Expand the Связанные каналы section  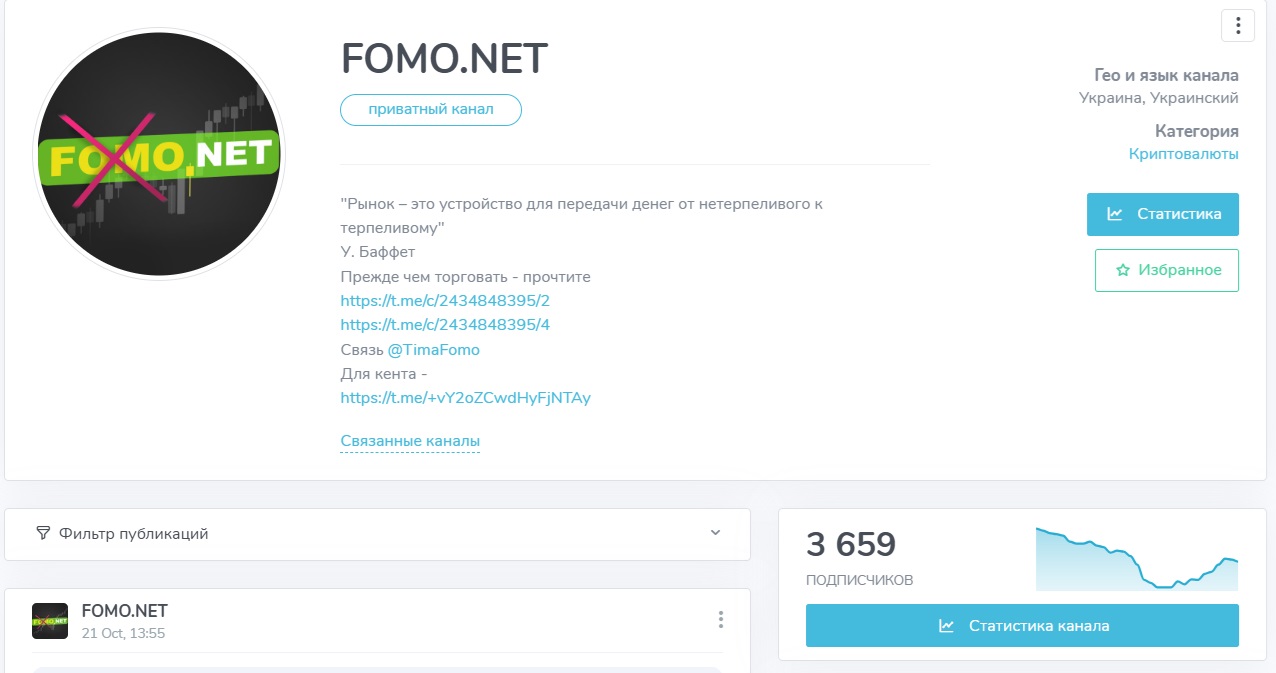click(x=410, y=440)
